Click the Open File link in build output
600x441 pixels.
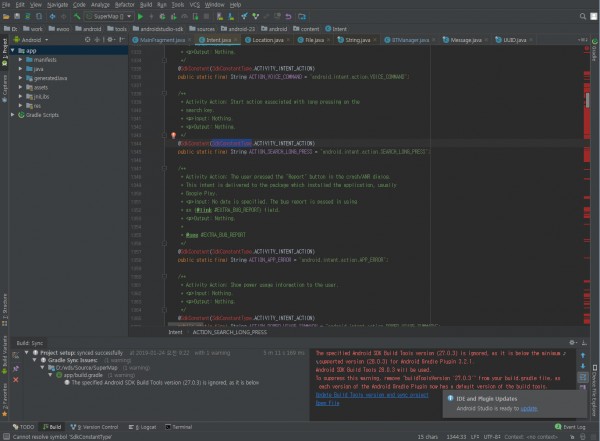pos(328,403)
